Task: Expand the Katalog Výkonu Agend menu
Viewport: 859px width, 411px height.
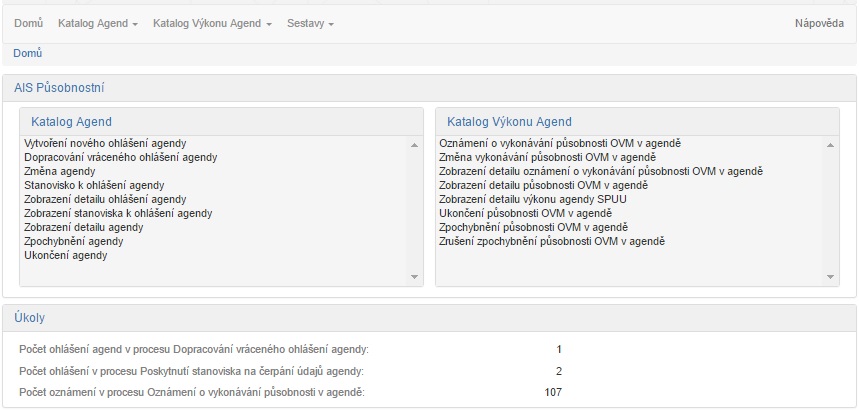Action: [212, 23]
